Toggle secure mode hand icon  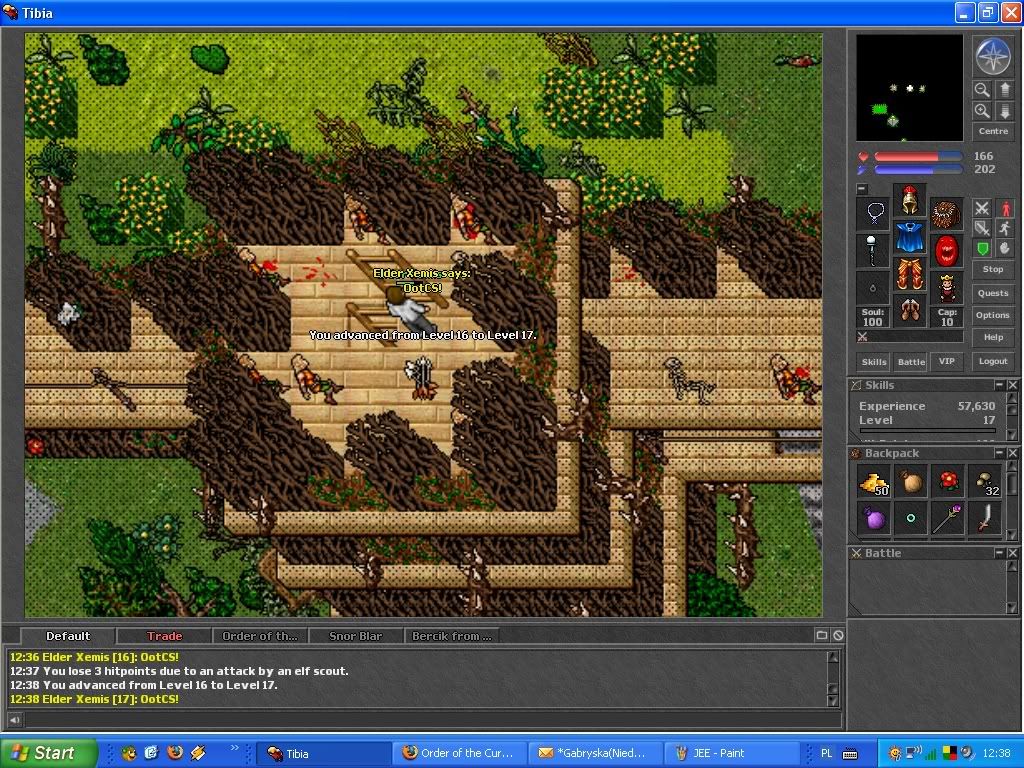point(1004,249)
